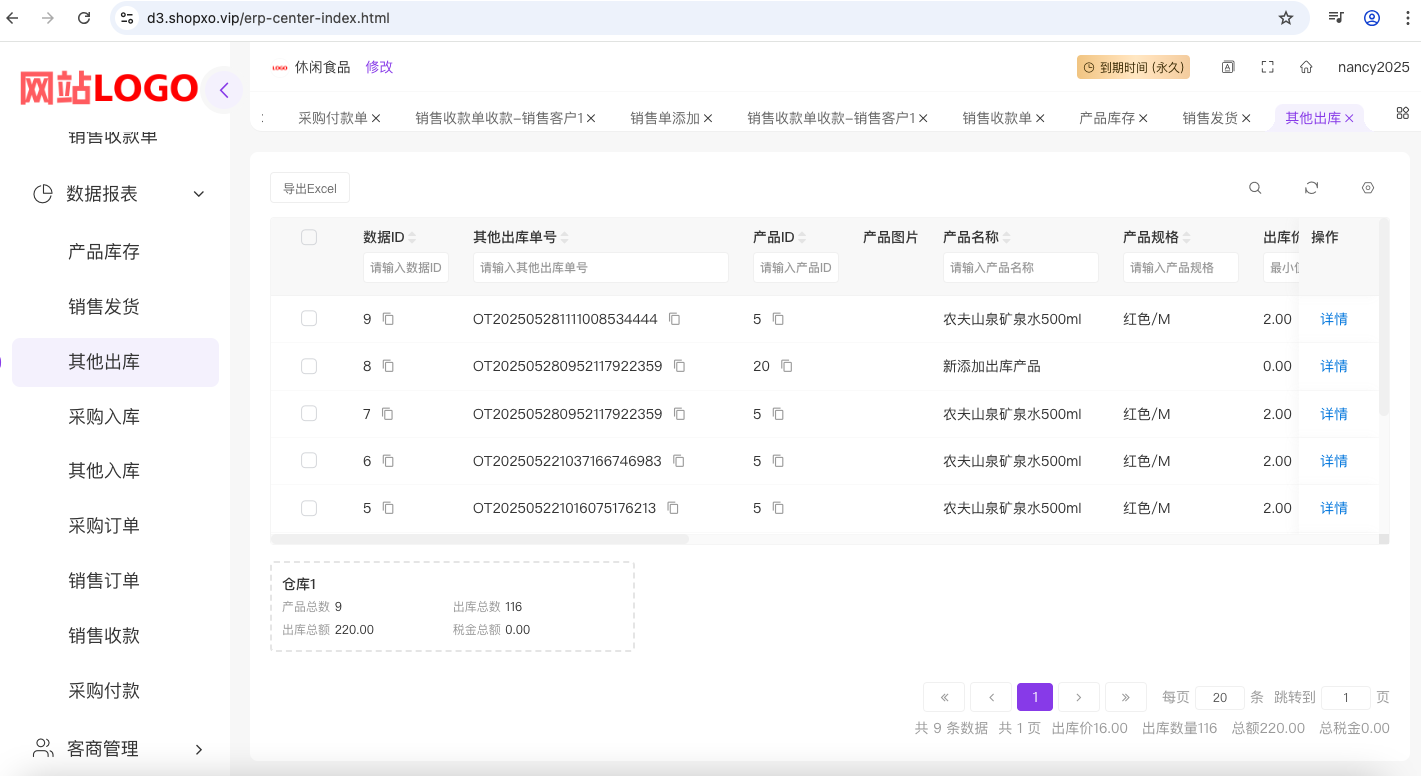Refresh the table data
1421x776 pixels.
(1312, 188)
